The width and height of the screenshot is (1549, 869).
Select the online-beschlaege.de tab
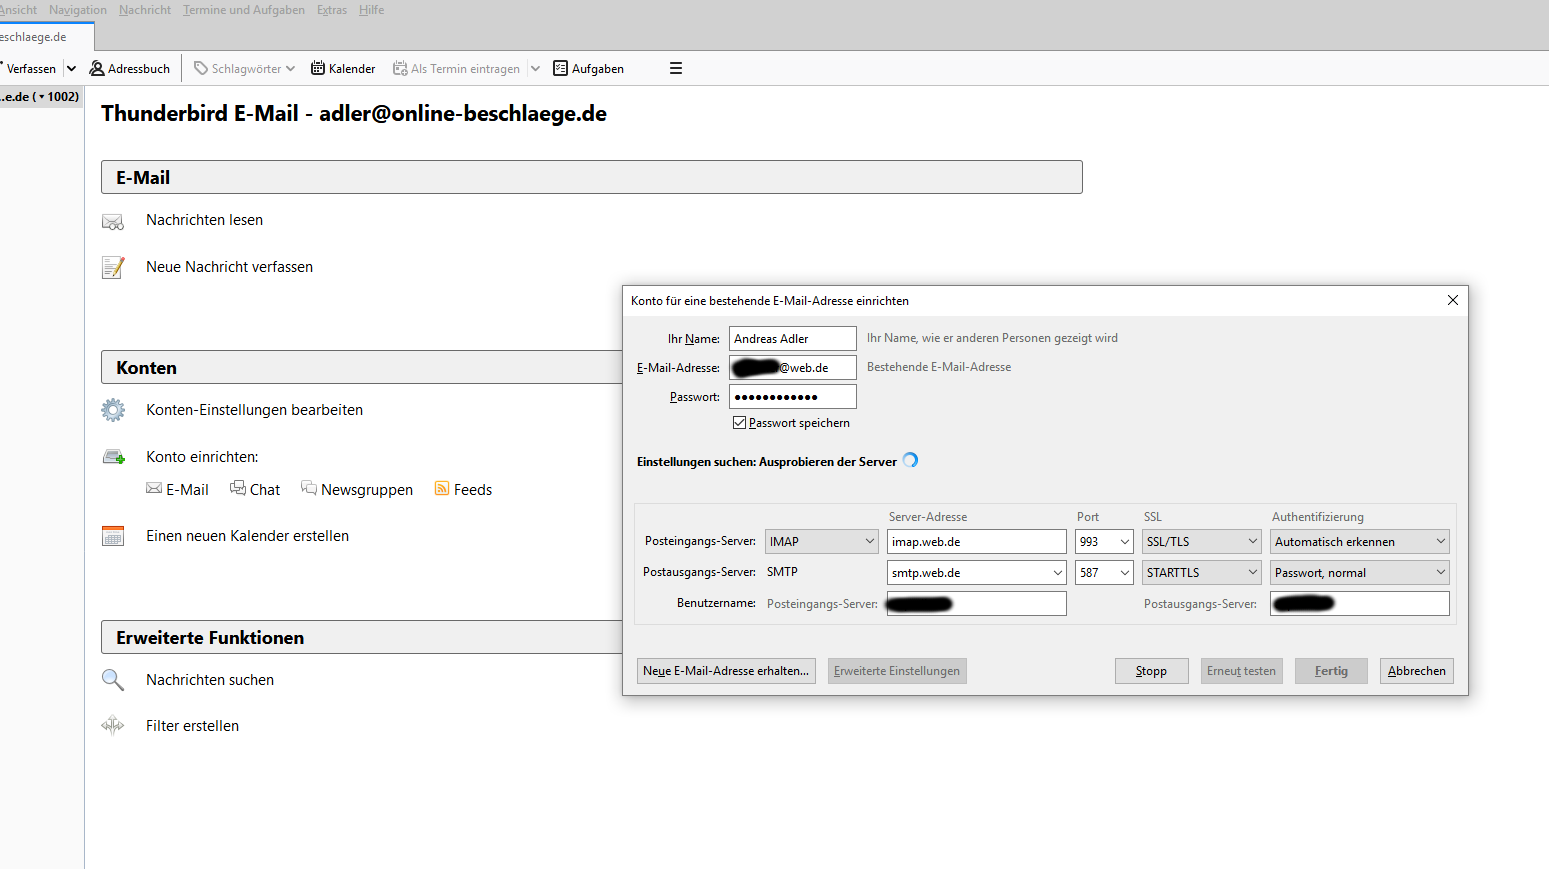click(46, 37)
